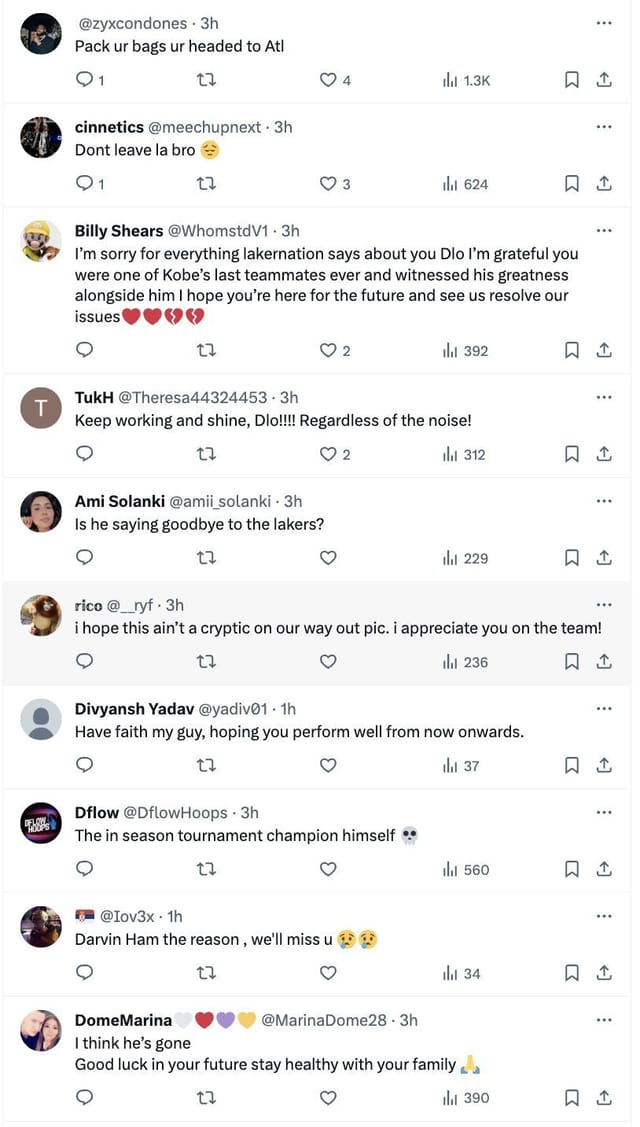Share cinnetics' 'Dont leave la' tweet
The height and width of the screenshot is (1127, 640).
[604, 184]
